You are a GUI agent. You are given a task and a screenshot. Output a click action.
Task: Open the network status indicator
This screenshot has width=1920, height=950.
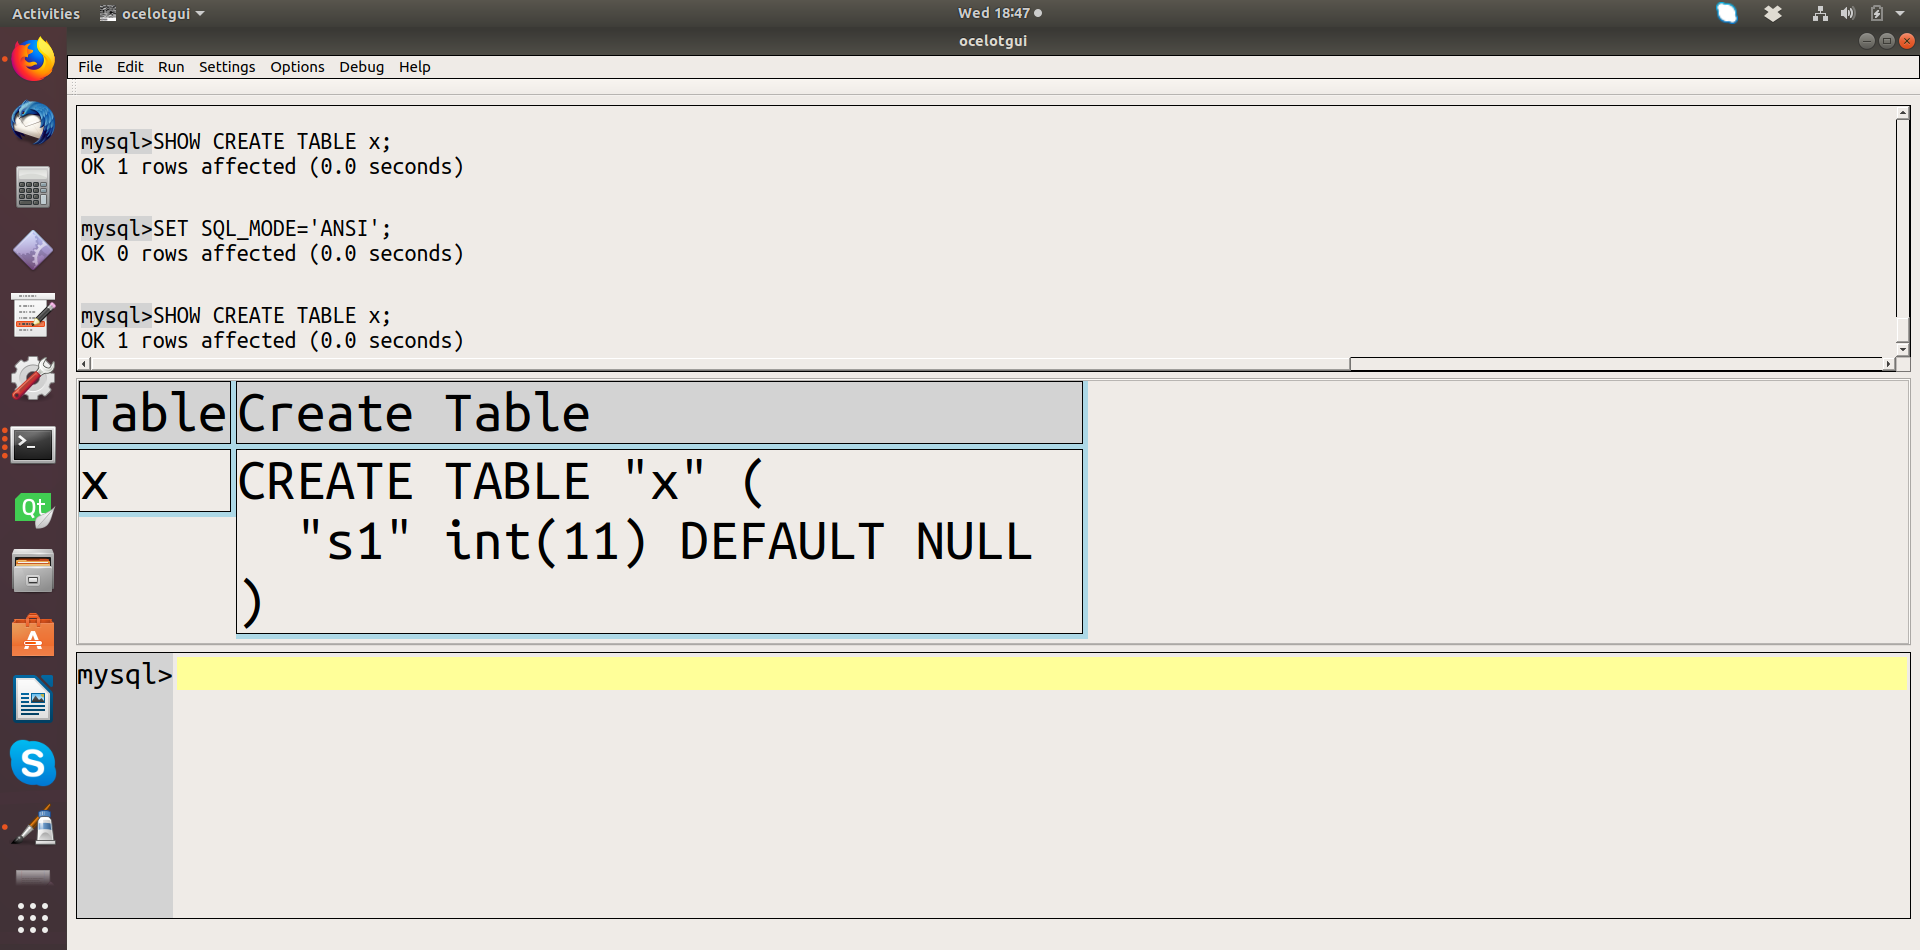tap(1820, 13)
